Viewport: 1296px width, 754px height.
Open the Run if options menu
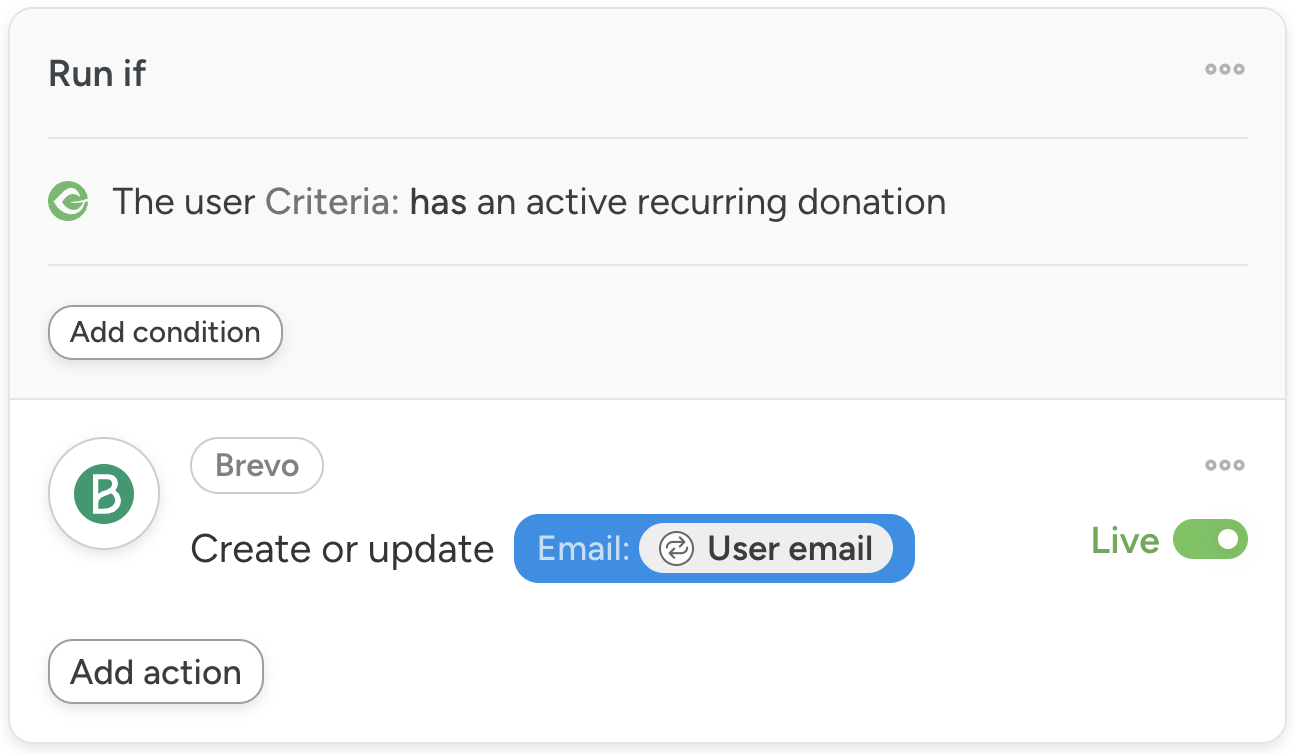[1224, 70]
